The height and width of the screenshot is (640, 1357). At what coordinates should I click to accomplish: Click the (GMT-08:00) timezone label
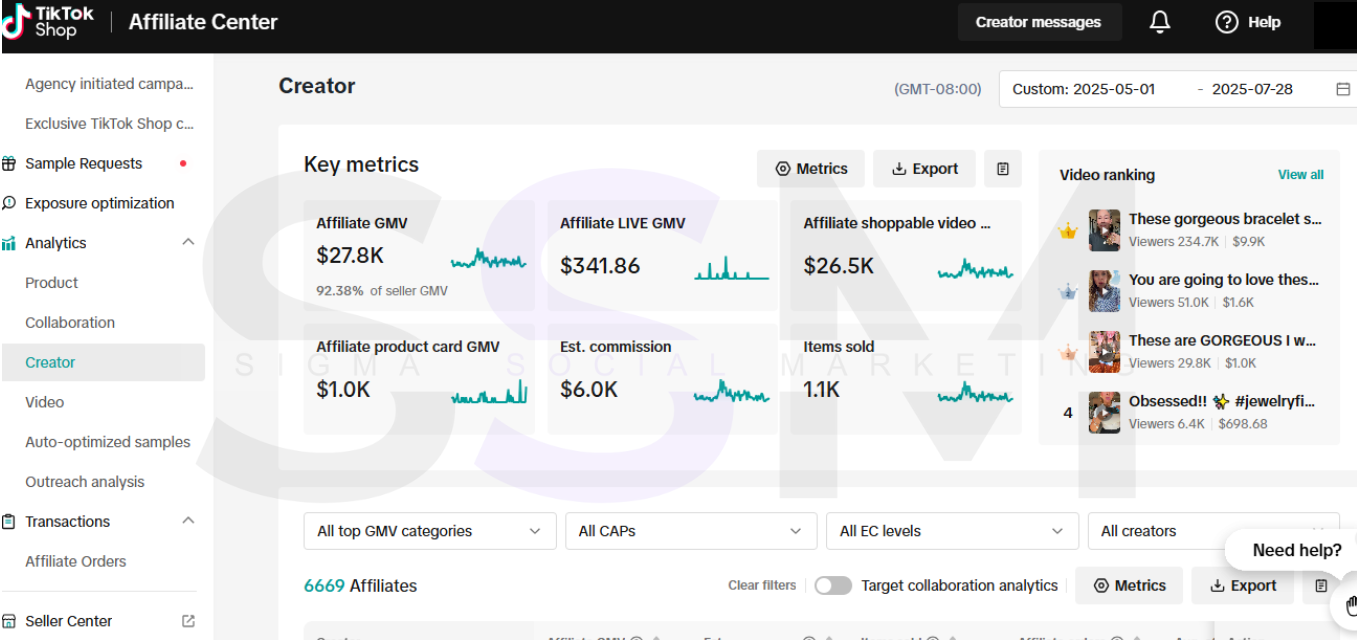pyautogui.click(x=938, y=89)
